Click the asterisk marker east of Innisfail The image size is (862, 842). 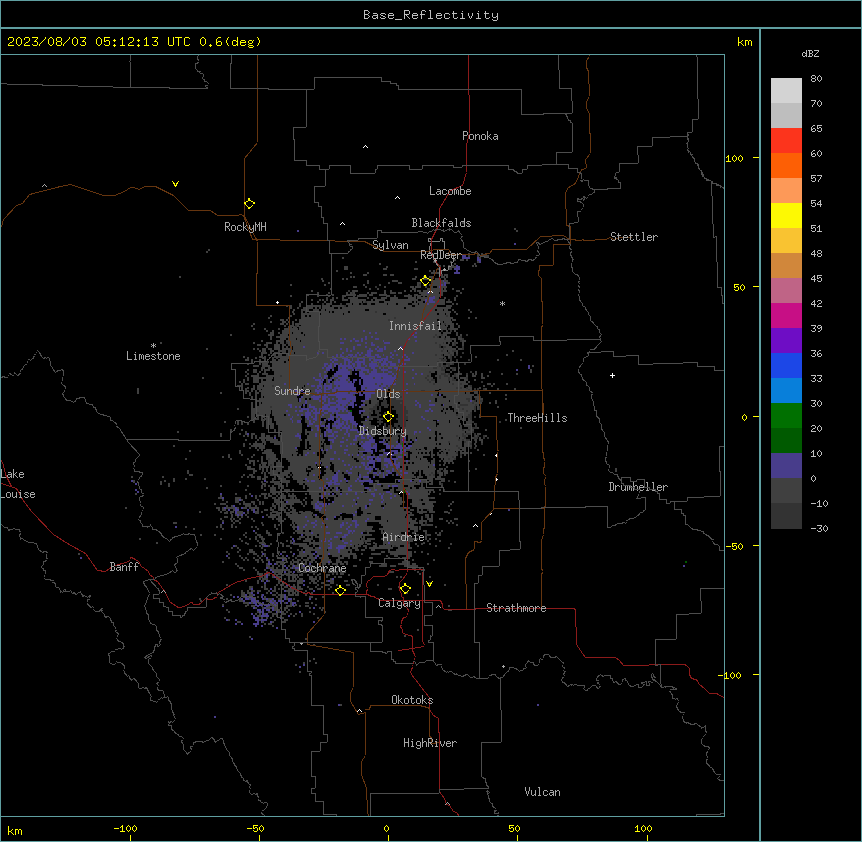[x=502, y=303]
